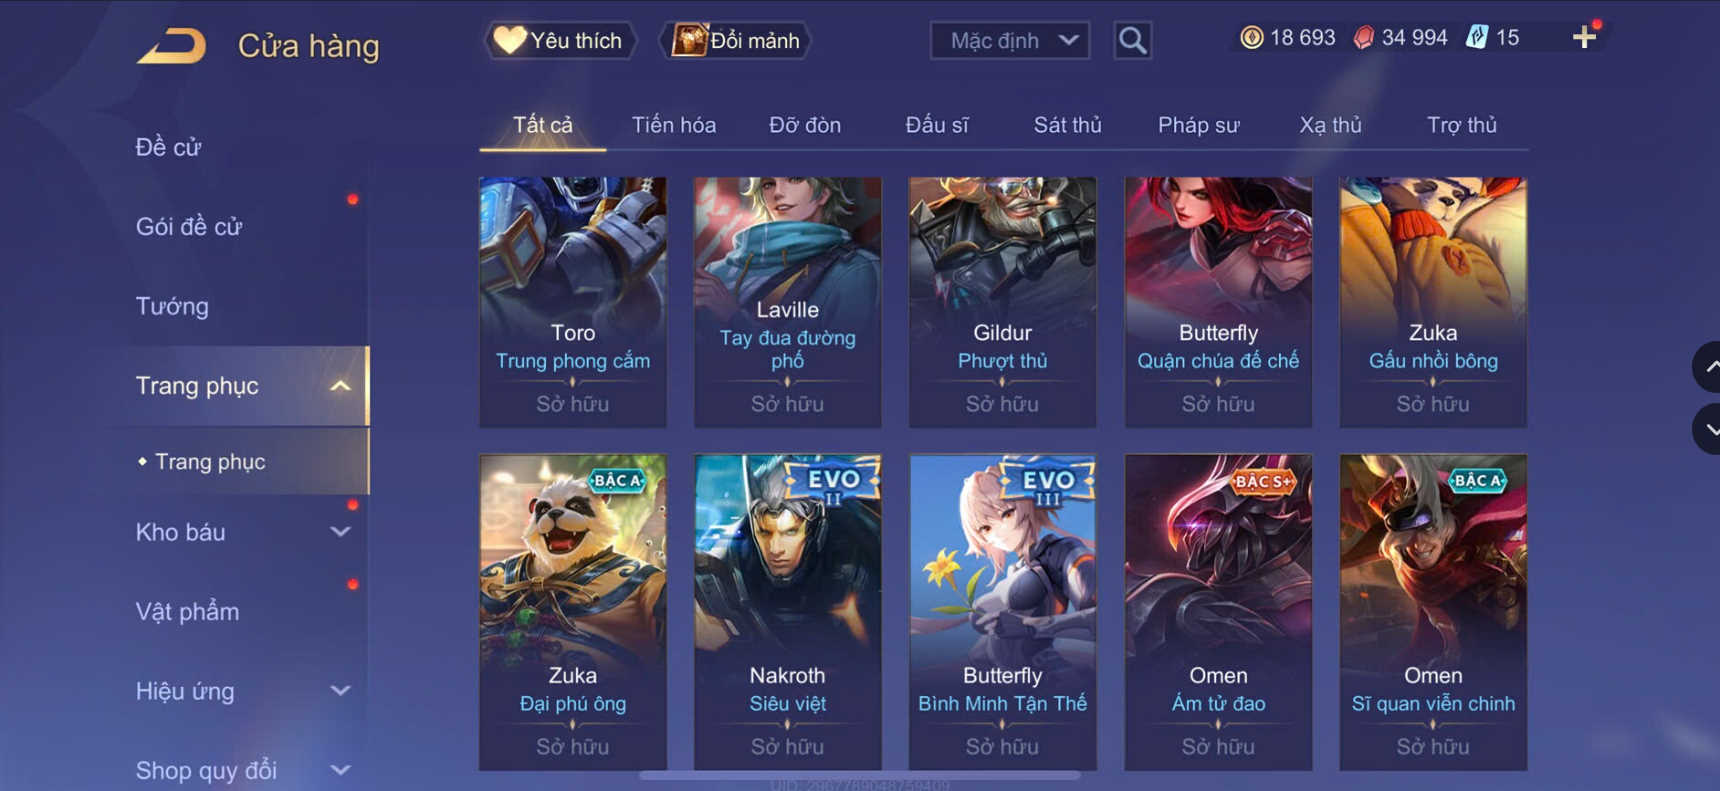Open the Mặc định sort dropdown
Screen dimensions: 1720x791
click(x=1010, y=41)
